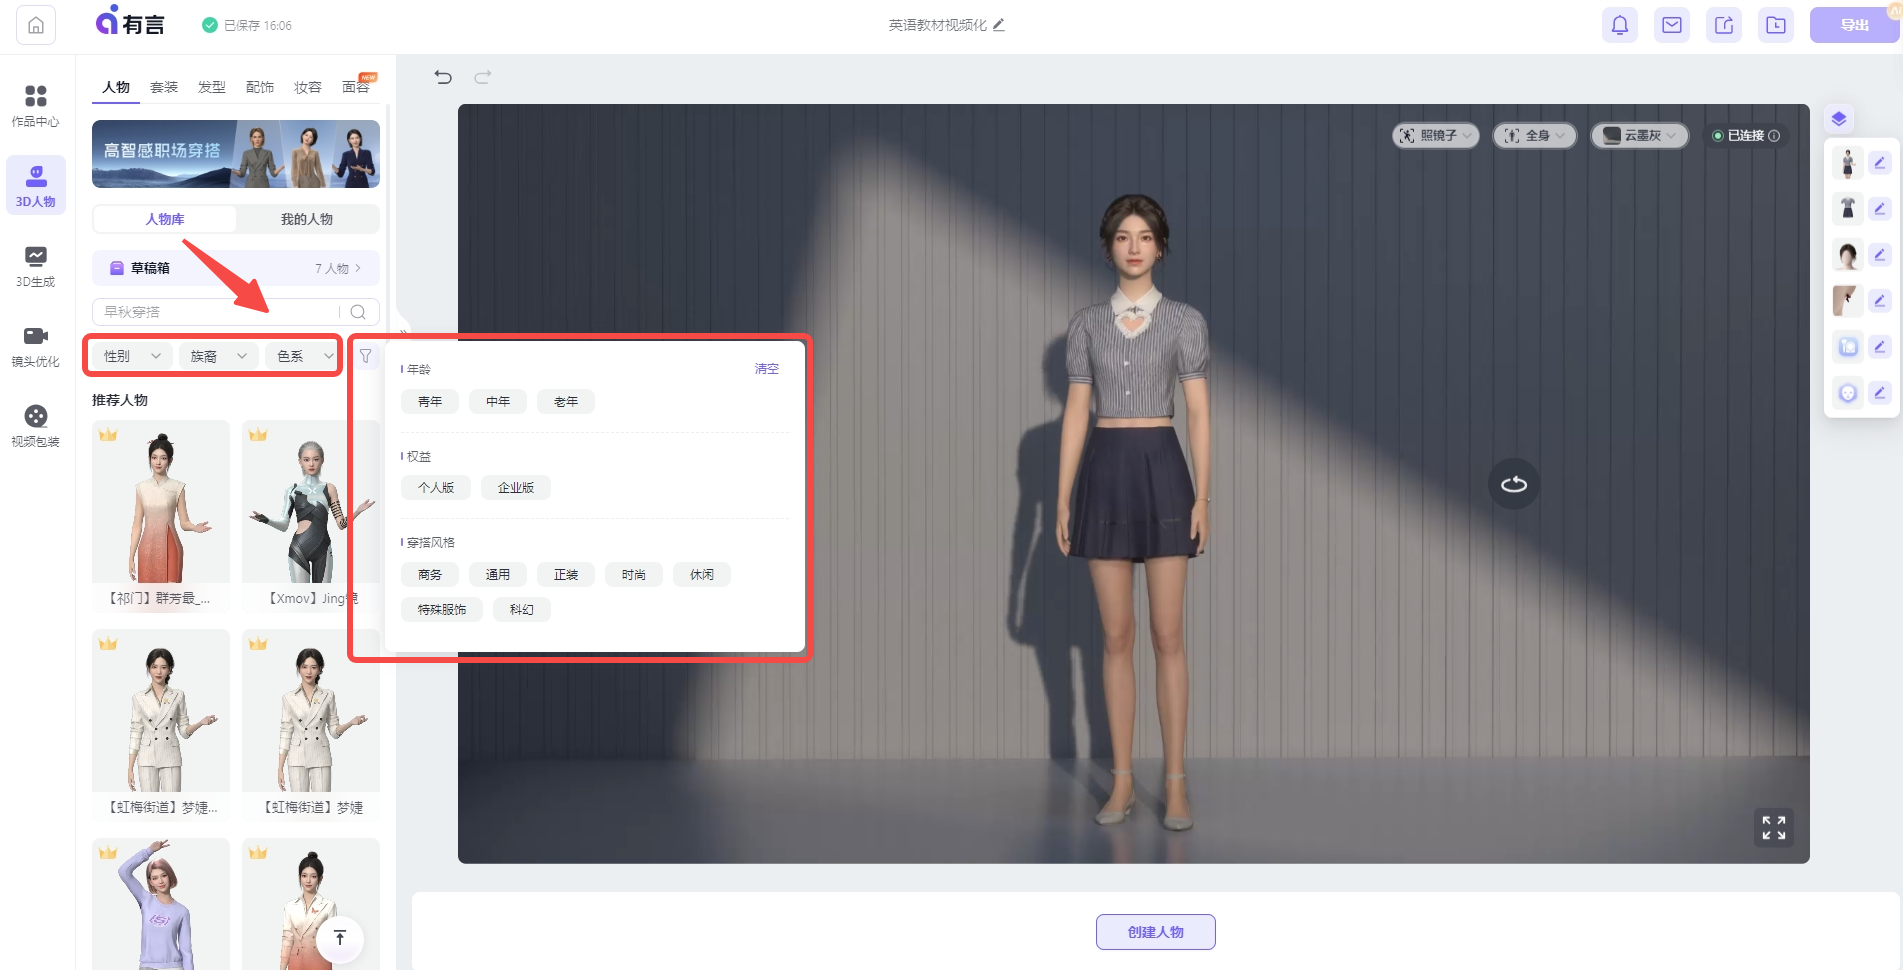
Task: Toggle 青年 age filter
Action: click(430, 402)
